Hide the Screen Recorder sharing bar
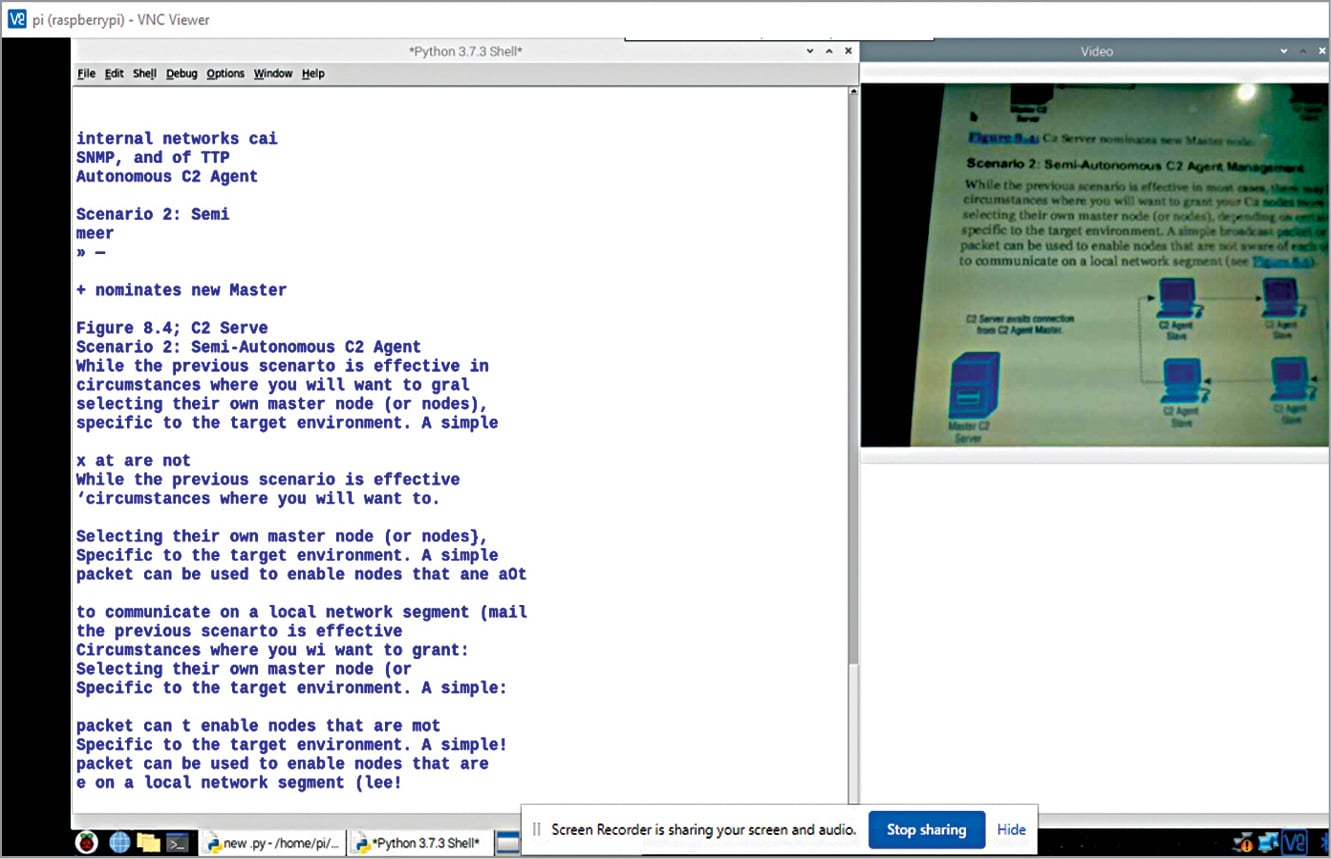Viewport: 1331px width, 859px height. coord(1011,829)
